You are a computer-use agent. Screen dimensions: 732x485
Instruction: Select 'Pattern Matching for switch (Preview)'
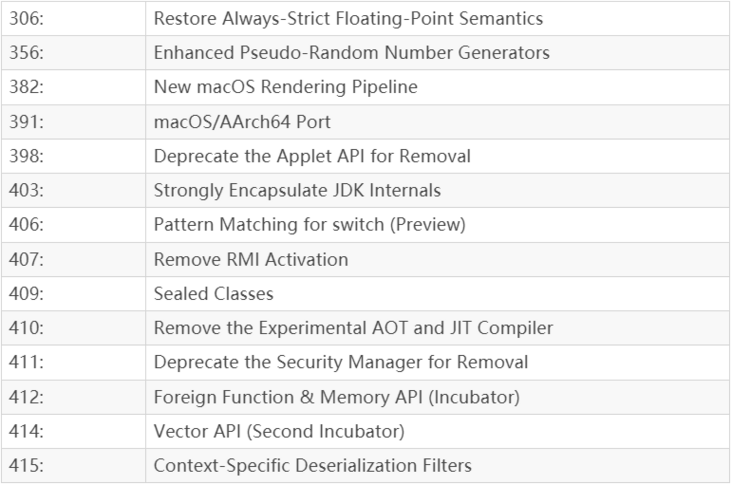(310, 225)
